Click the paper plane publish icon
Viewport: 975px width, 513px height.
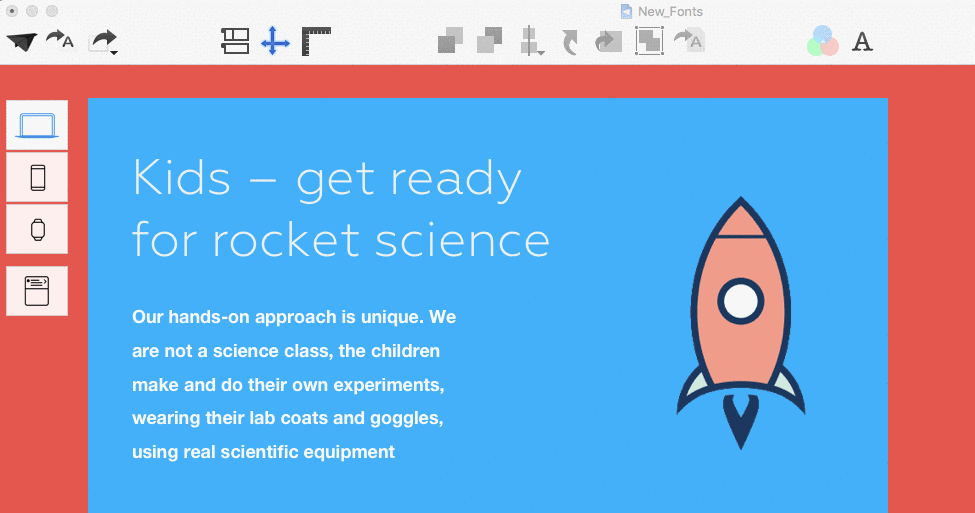pyautogui.click(x=22, y=42)
